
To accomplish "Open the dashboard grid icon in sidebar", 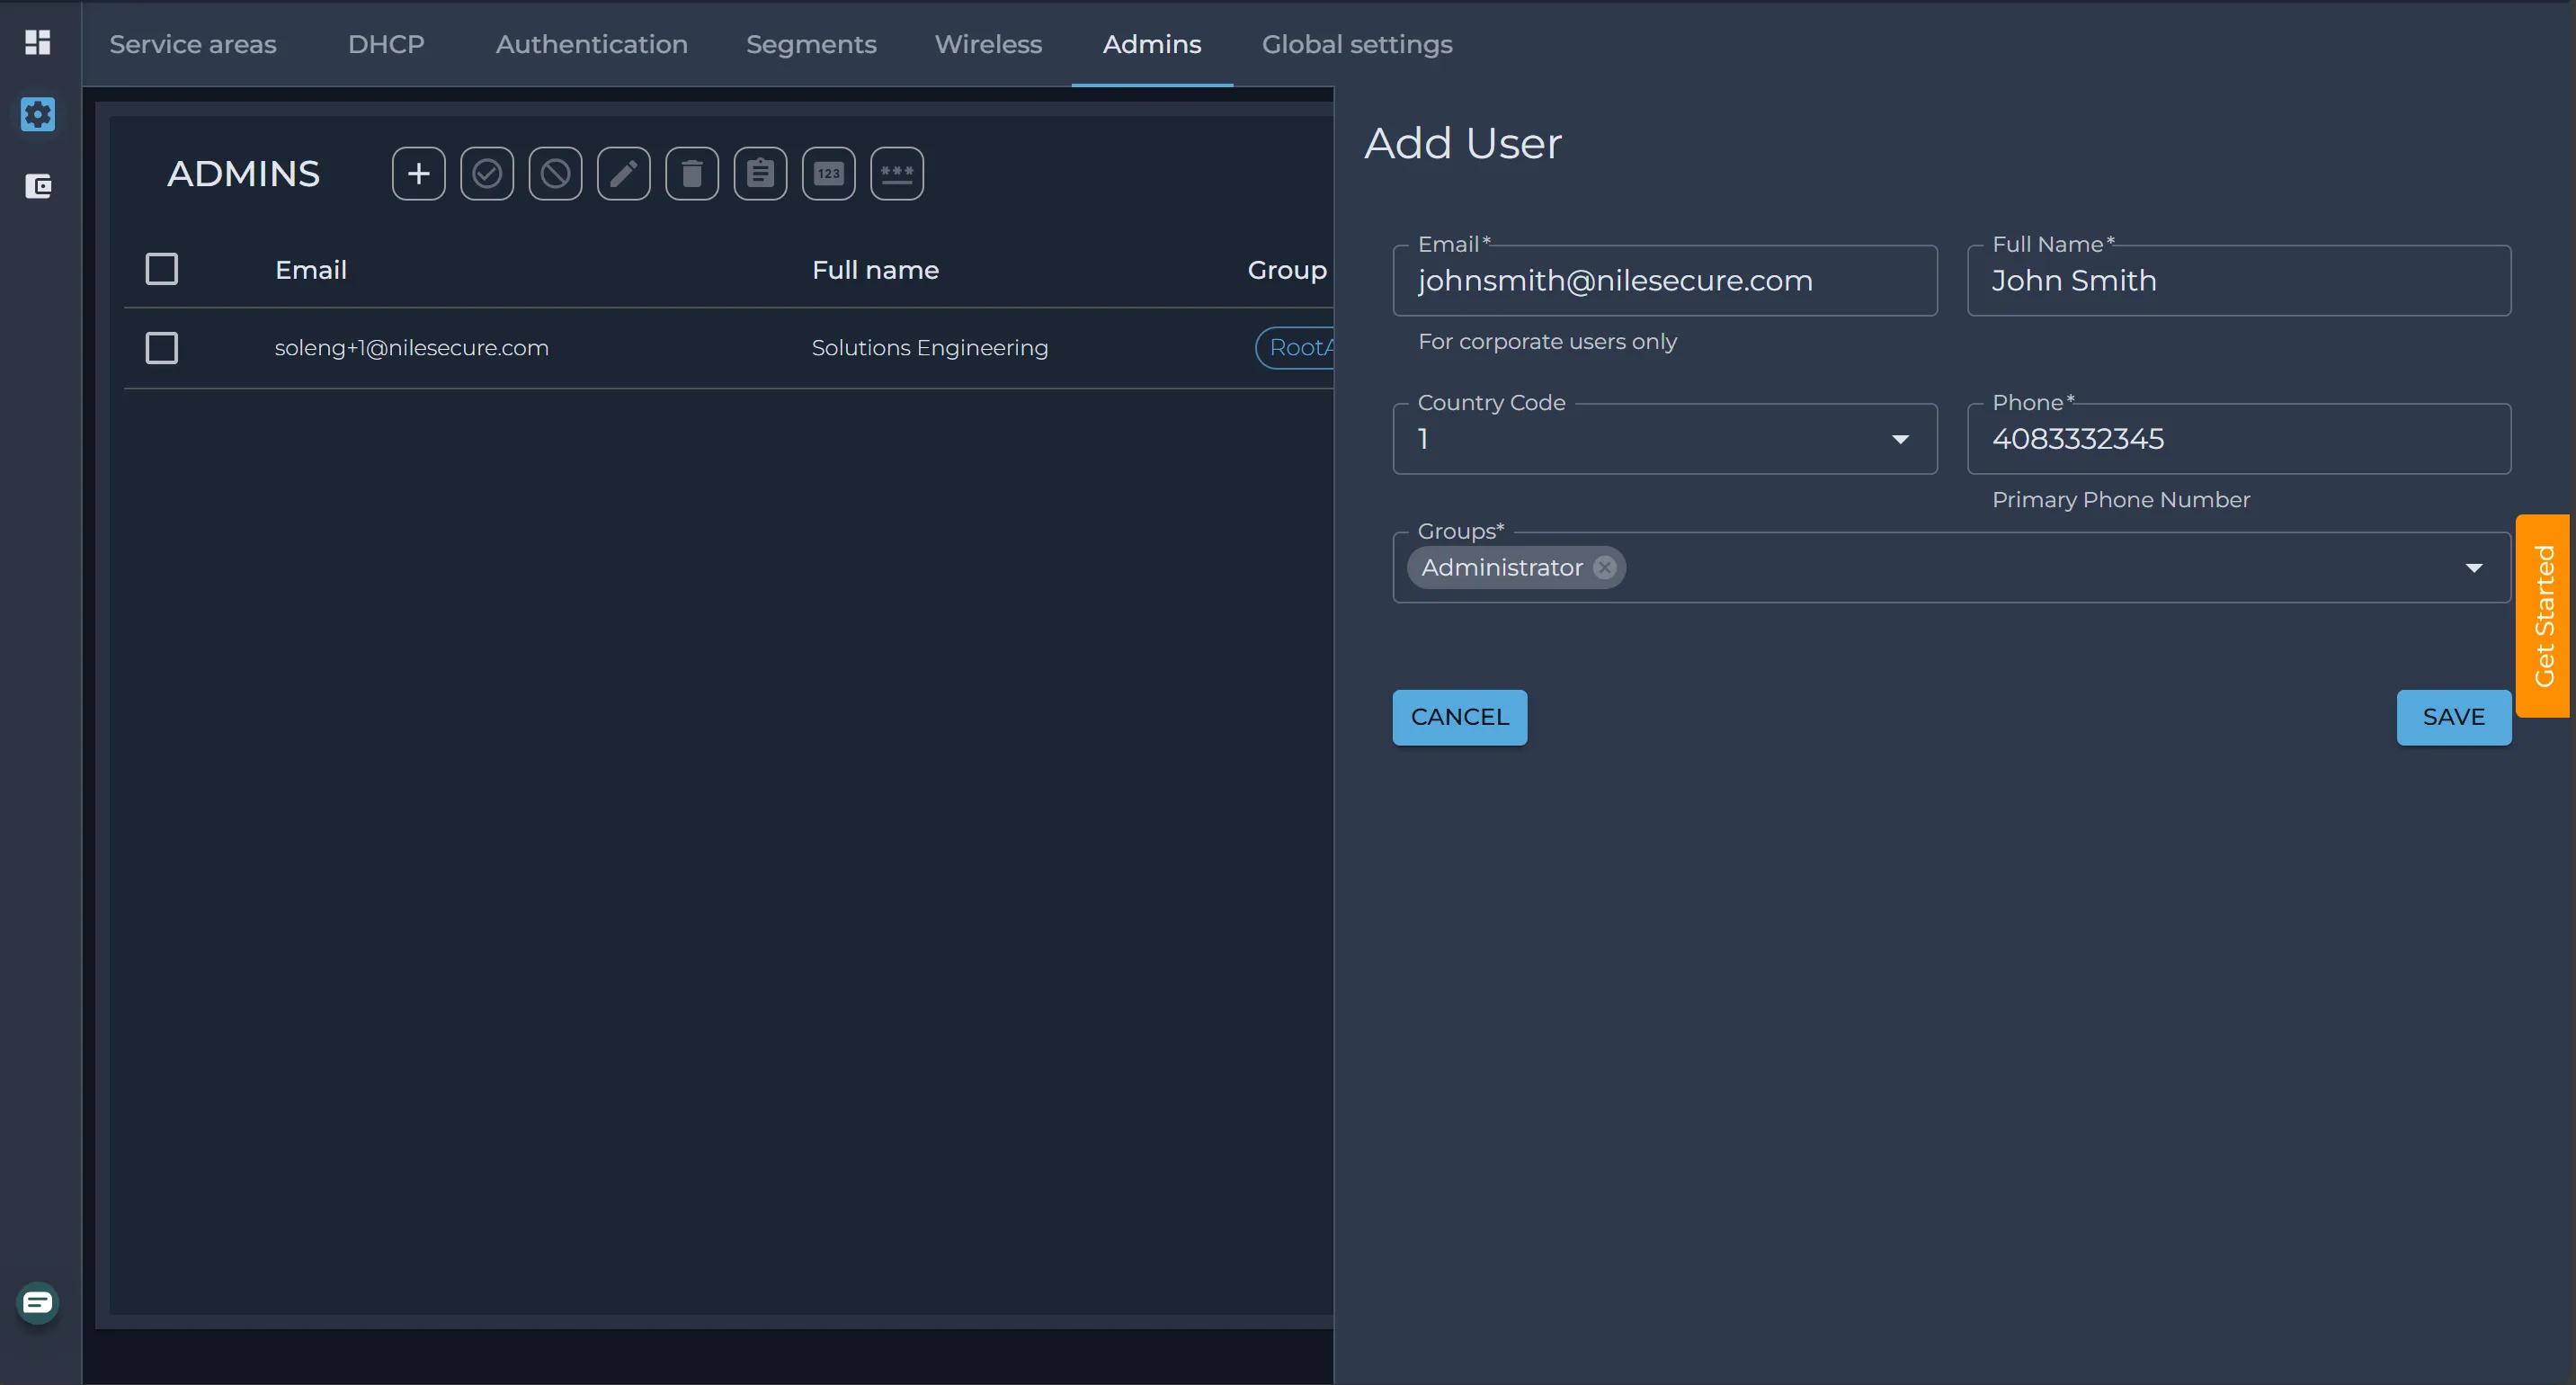I will [38, 42].
